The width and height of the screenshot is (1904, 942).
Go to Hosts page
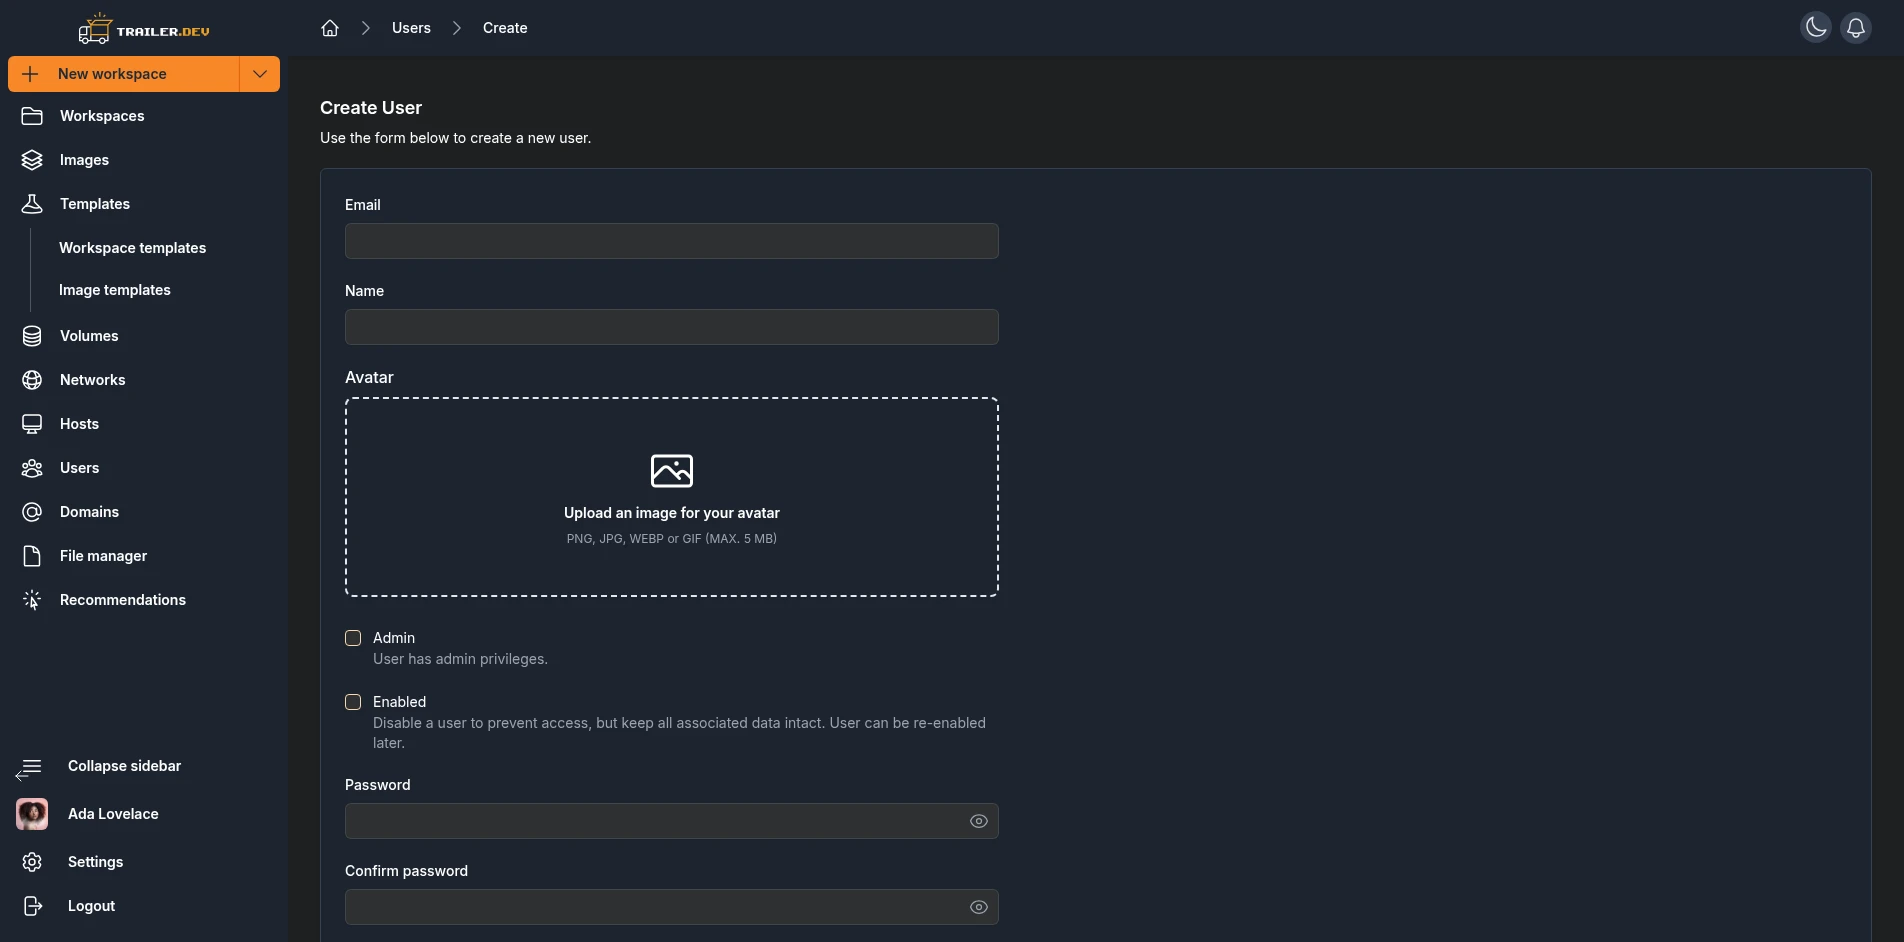[144, 424]
